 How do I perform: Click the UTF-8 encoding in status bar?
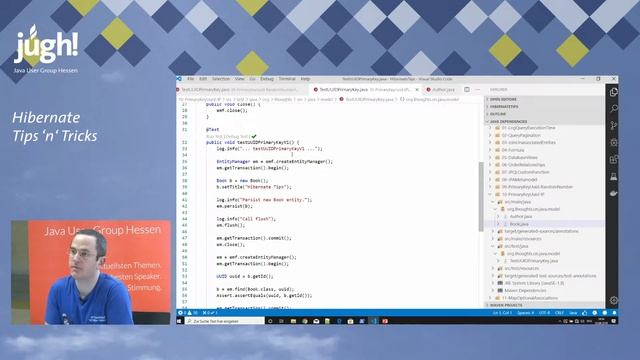(x=544, y=313)
